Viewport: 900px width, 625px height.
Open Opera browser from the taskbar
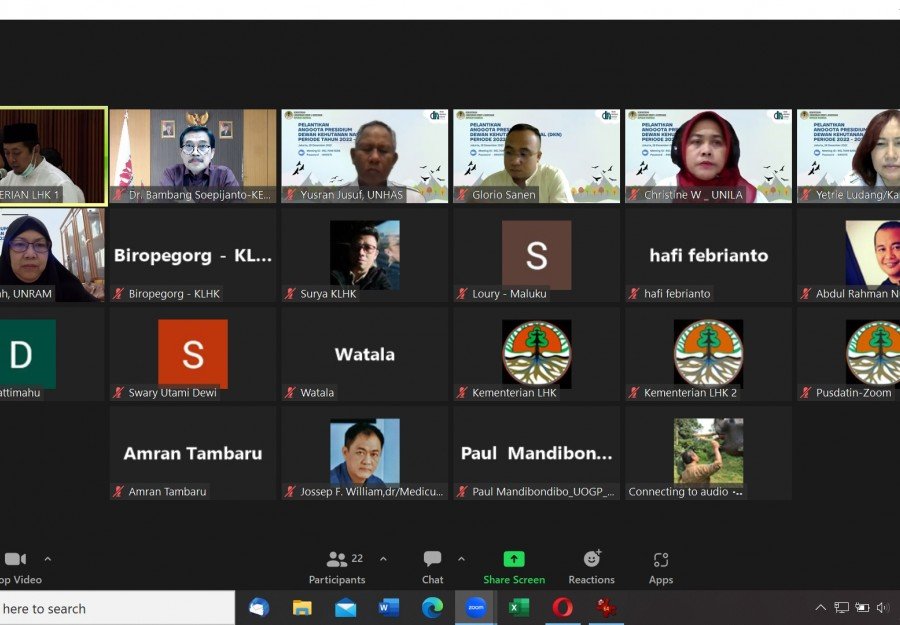click(562, 608)
